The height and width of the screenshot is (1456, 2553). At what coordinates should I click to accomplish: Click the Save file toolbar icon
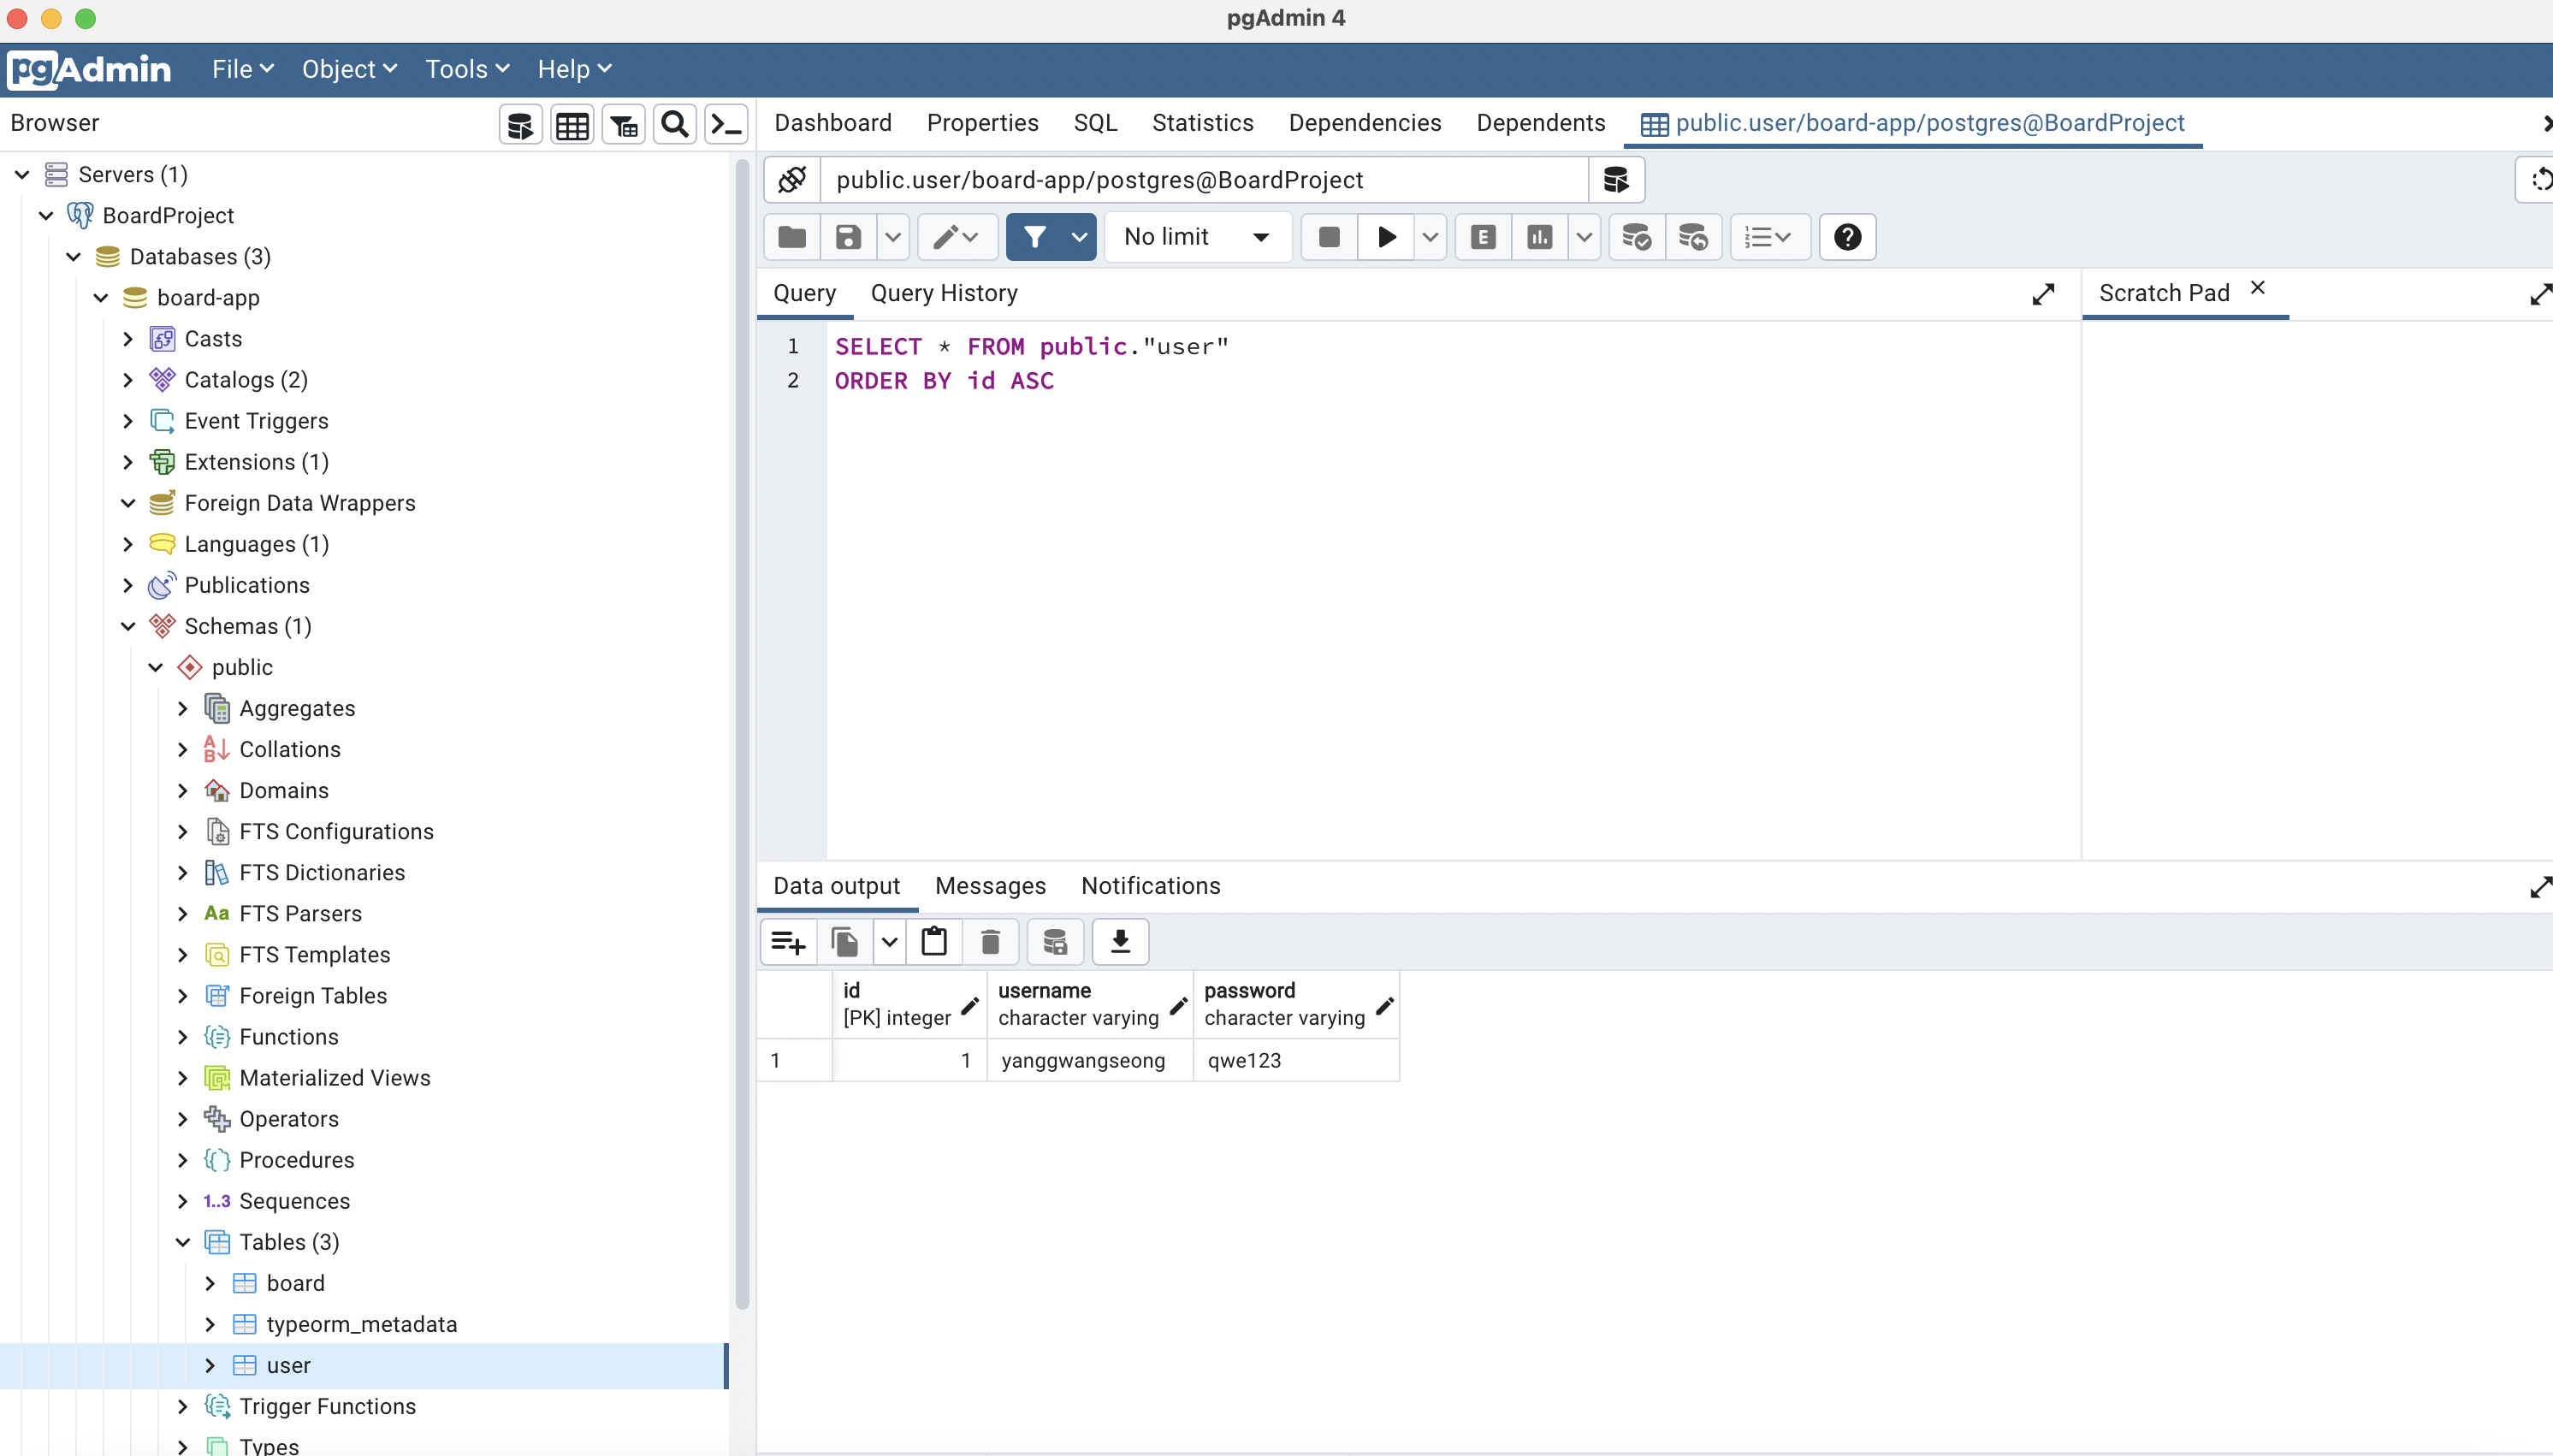point(848,237)
